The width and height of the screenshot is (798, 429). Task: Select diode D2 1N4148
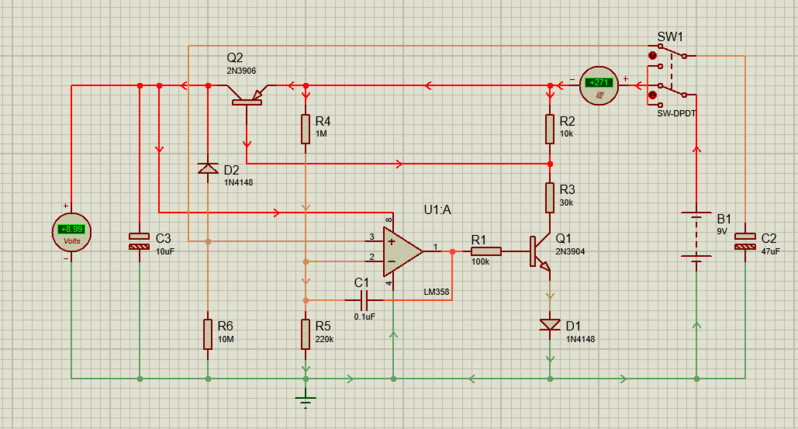tap(207, 169)
